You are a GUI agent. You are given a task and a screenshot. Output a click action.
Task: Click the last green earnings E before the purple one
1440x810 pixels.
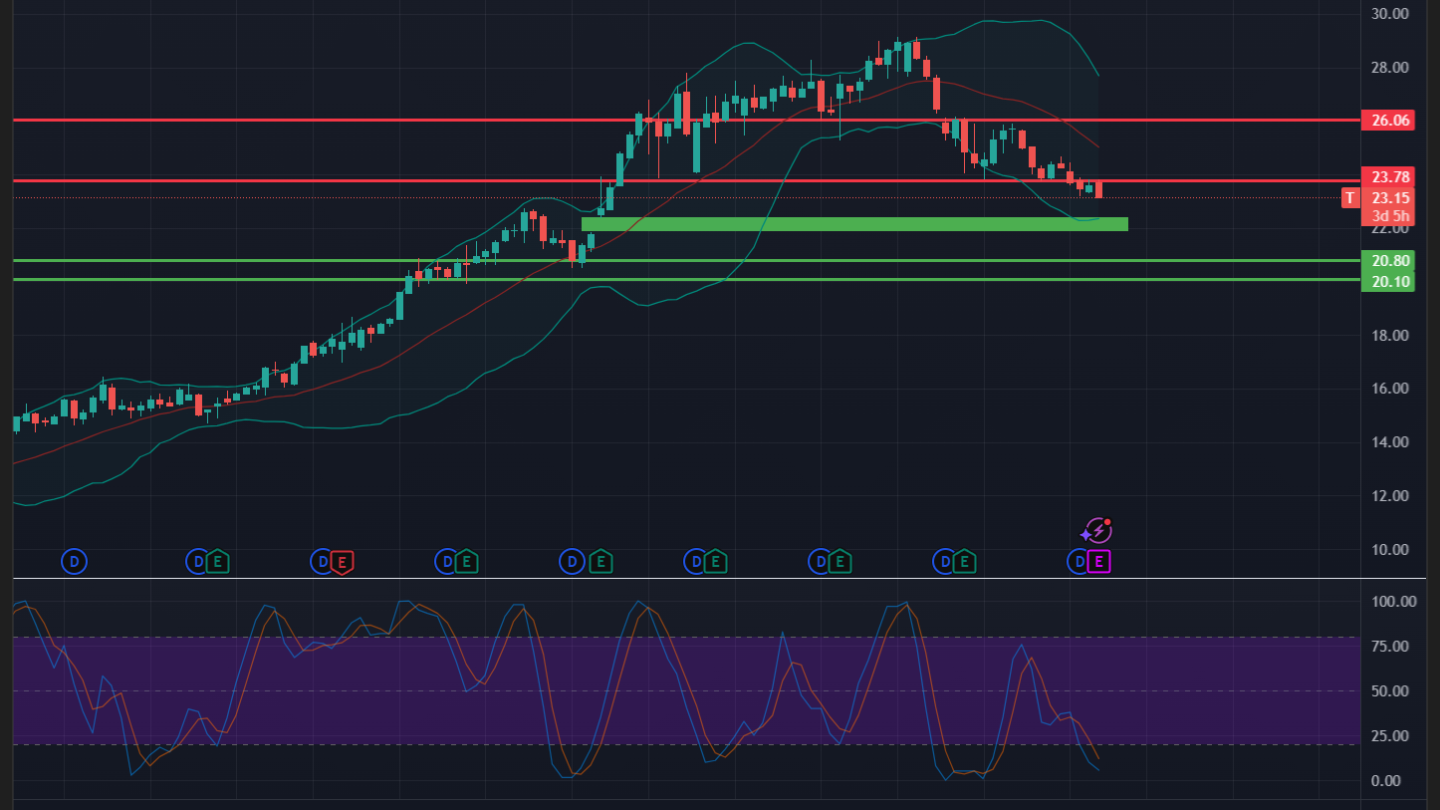click(964, 562)
